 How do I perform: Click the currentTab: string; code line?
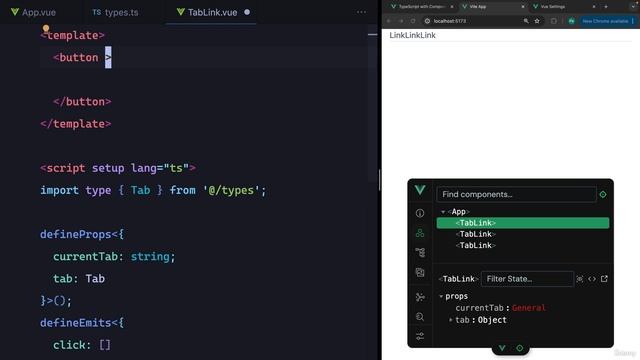(114, 256)
